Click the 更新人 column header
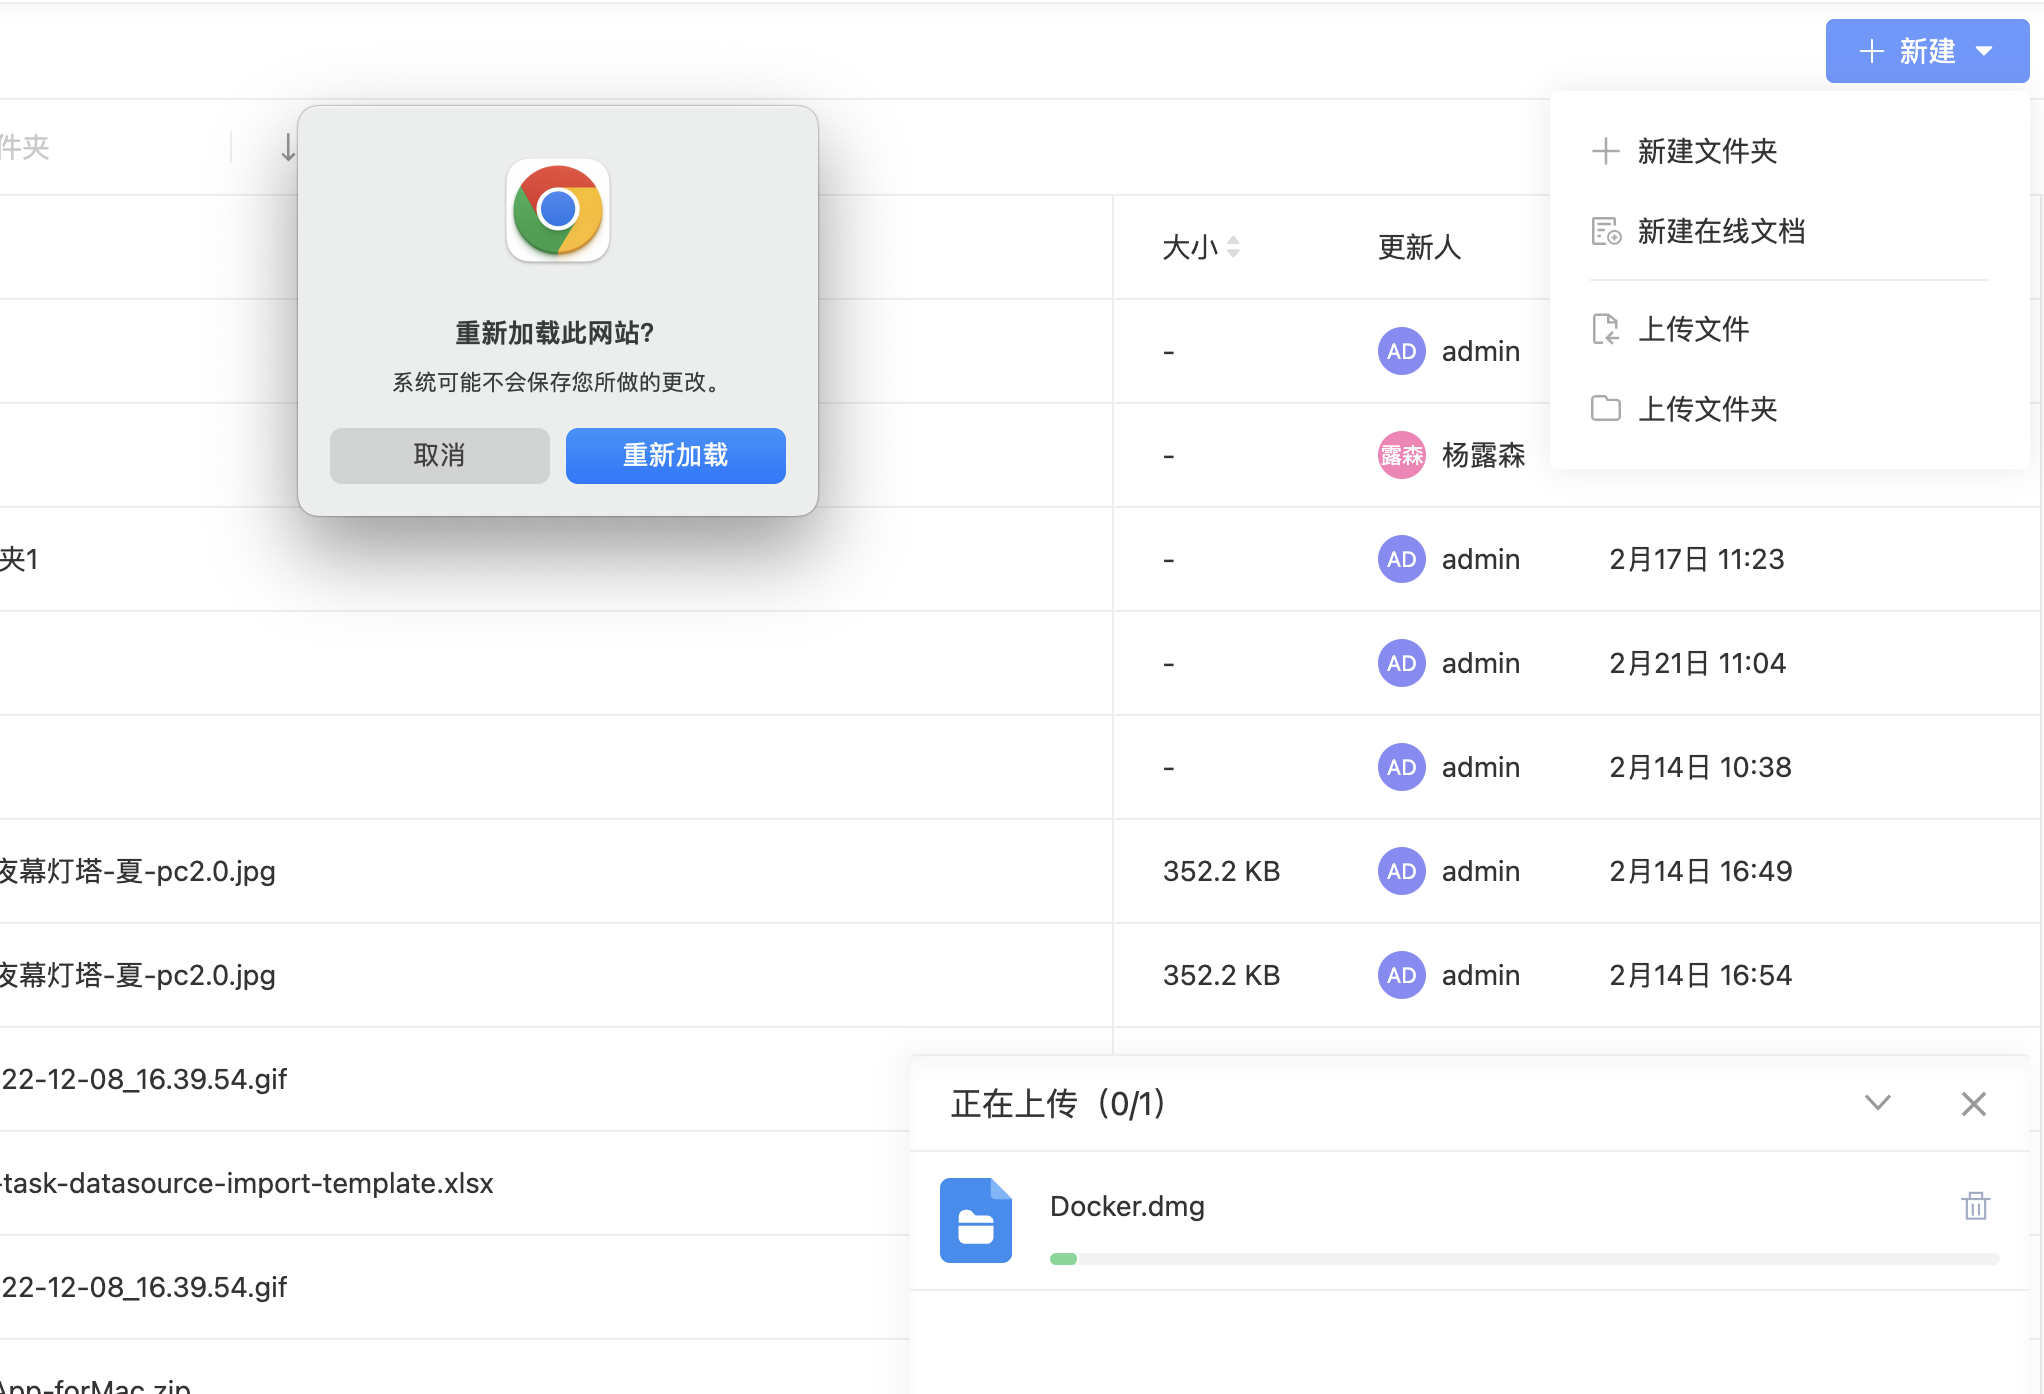Viewport: 2044px width, 1394px height. [1419, 247]
